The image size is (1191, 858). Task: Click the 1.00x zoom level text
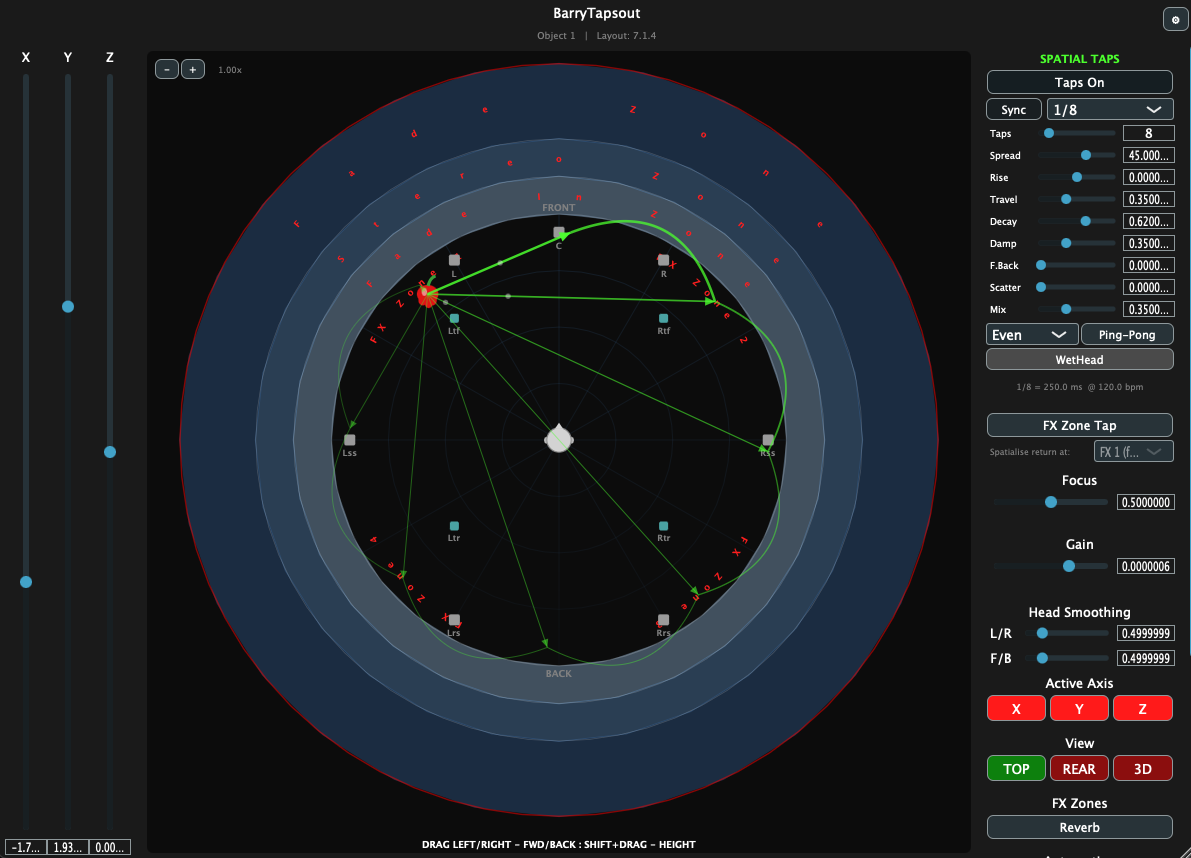pos(230,70)
